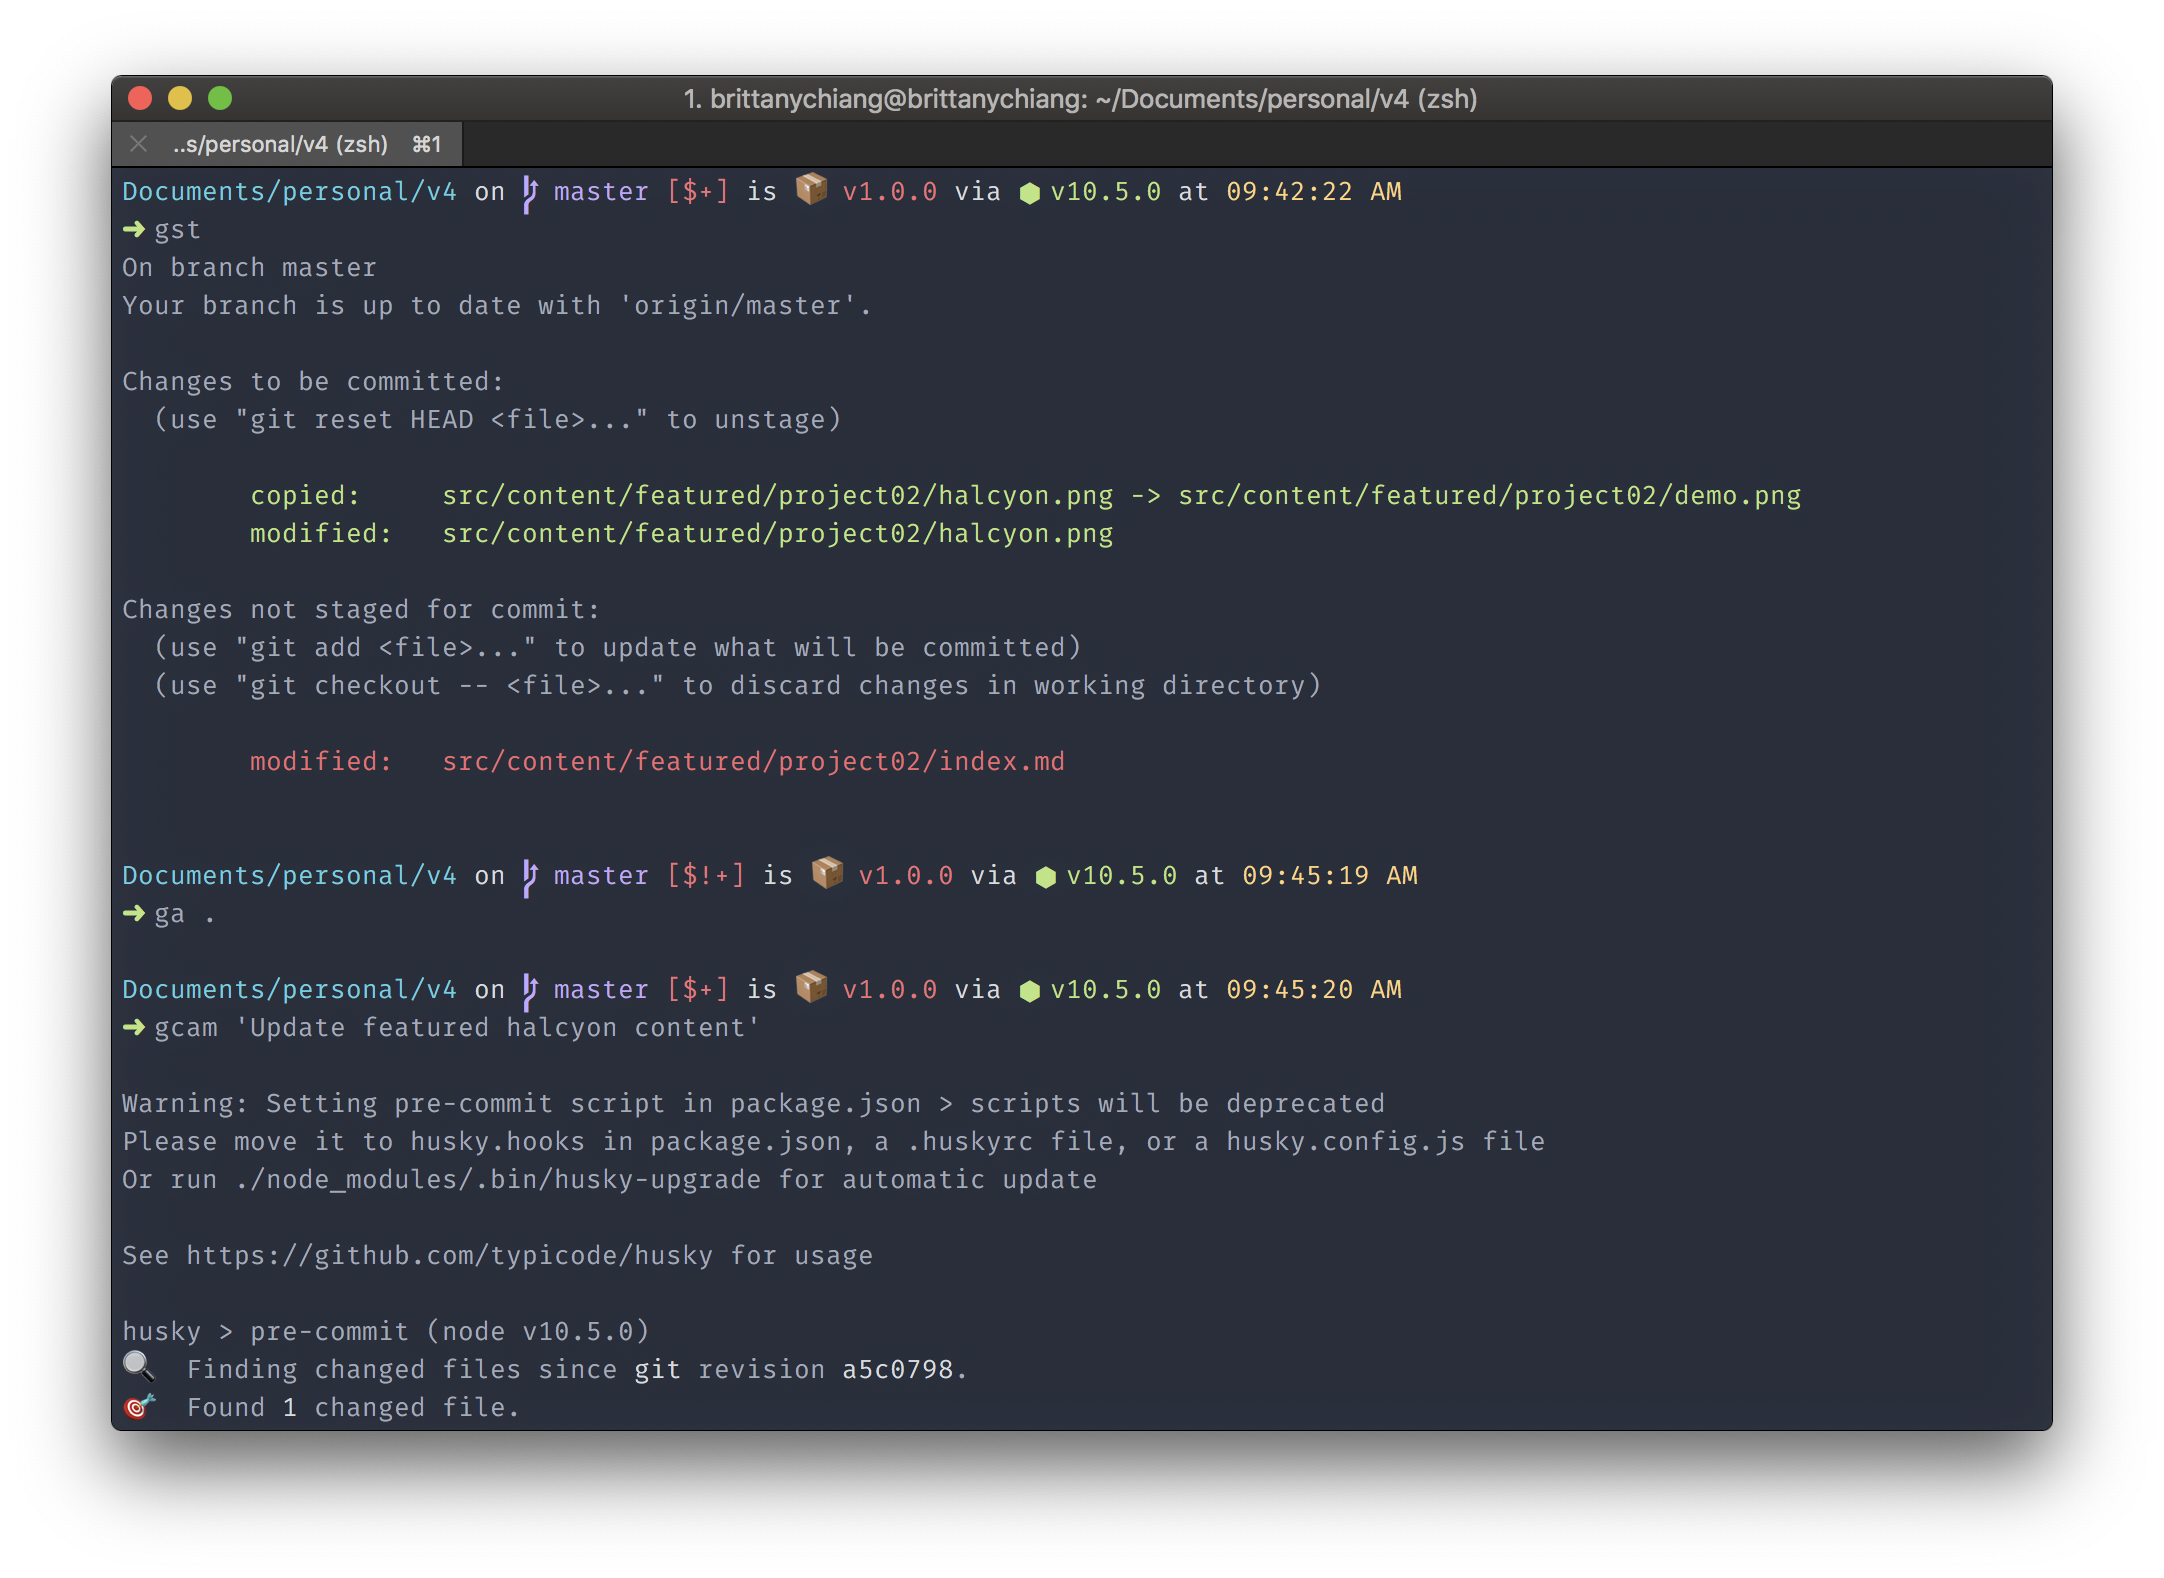
Task: Click the green Node hexagon in first prompt
Action: click(x=1029, y=193)
